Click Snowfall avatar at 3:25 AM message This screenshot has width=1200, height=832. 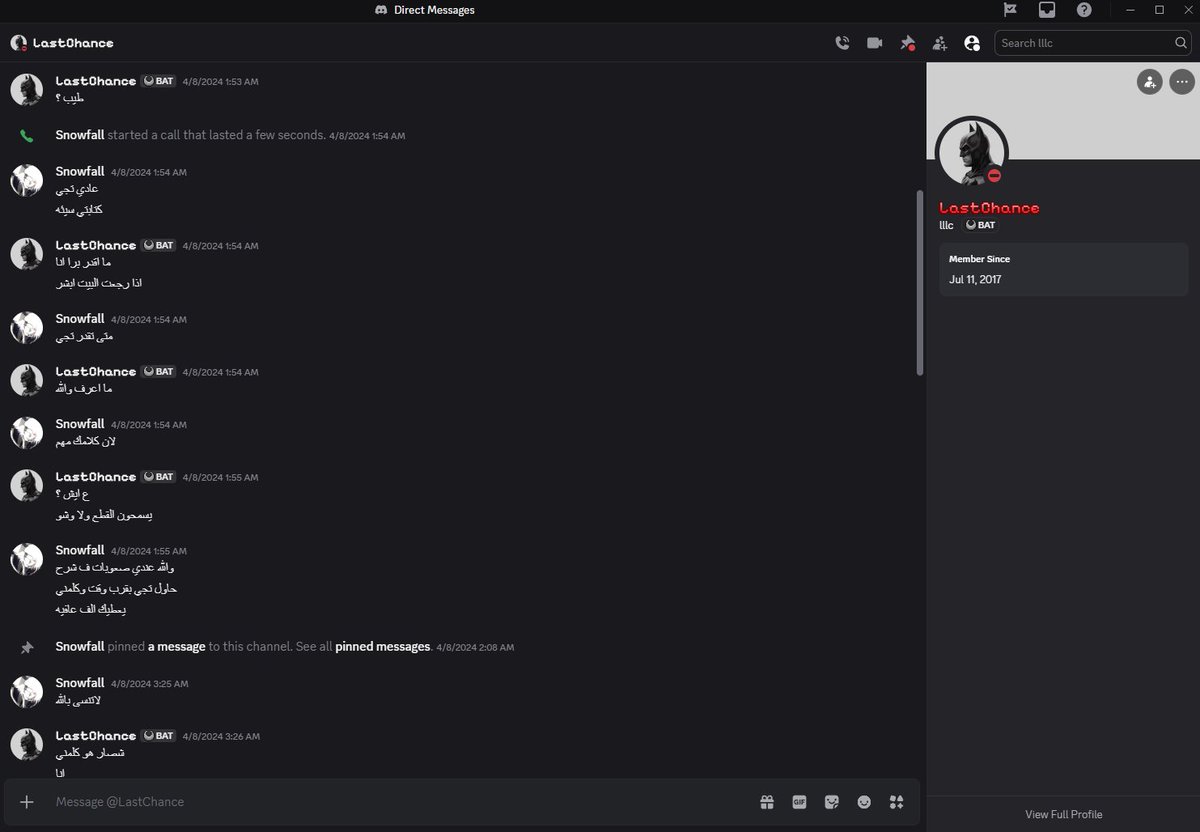coord(27,692)
